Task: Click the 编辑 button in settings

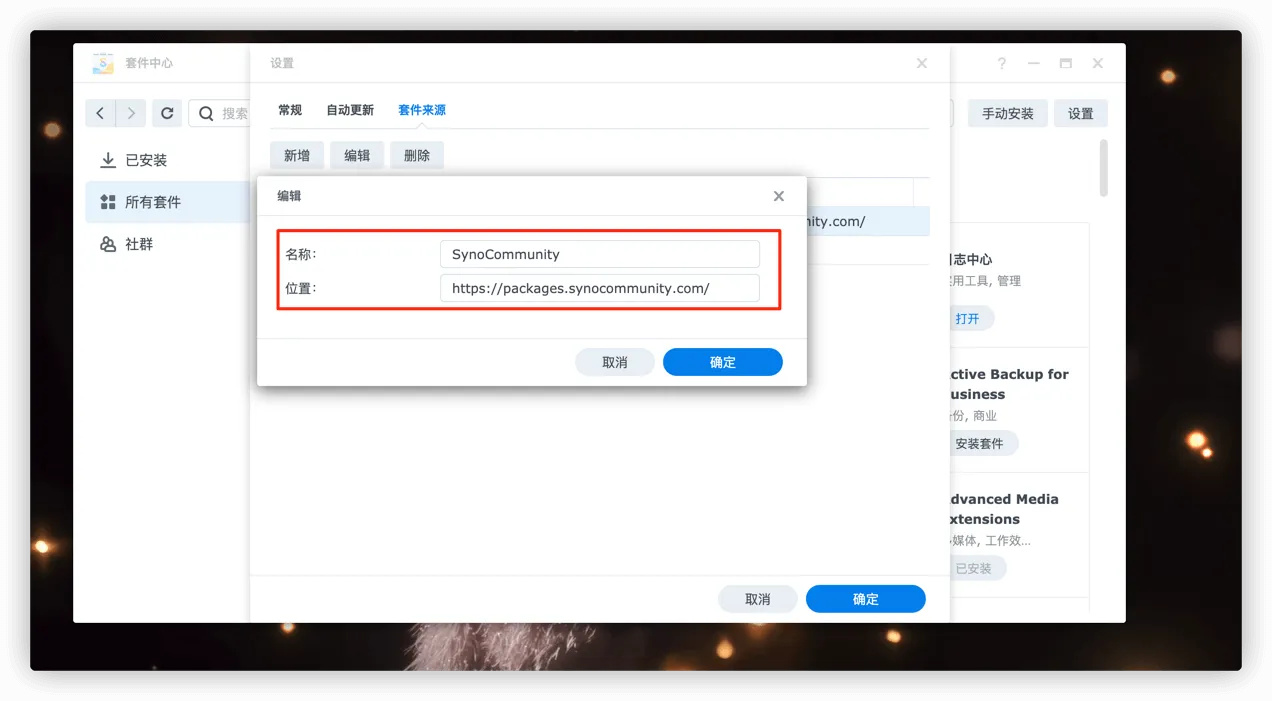Action: pos(357,155)
